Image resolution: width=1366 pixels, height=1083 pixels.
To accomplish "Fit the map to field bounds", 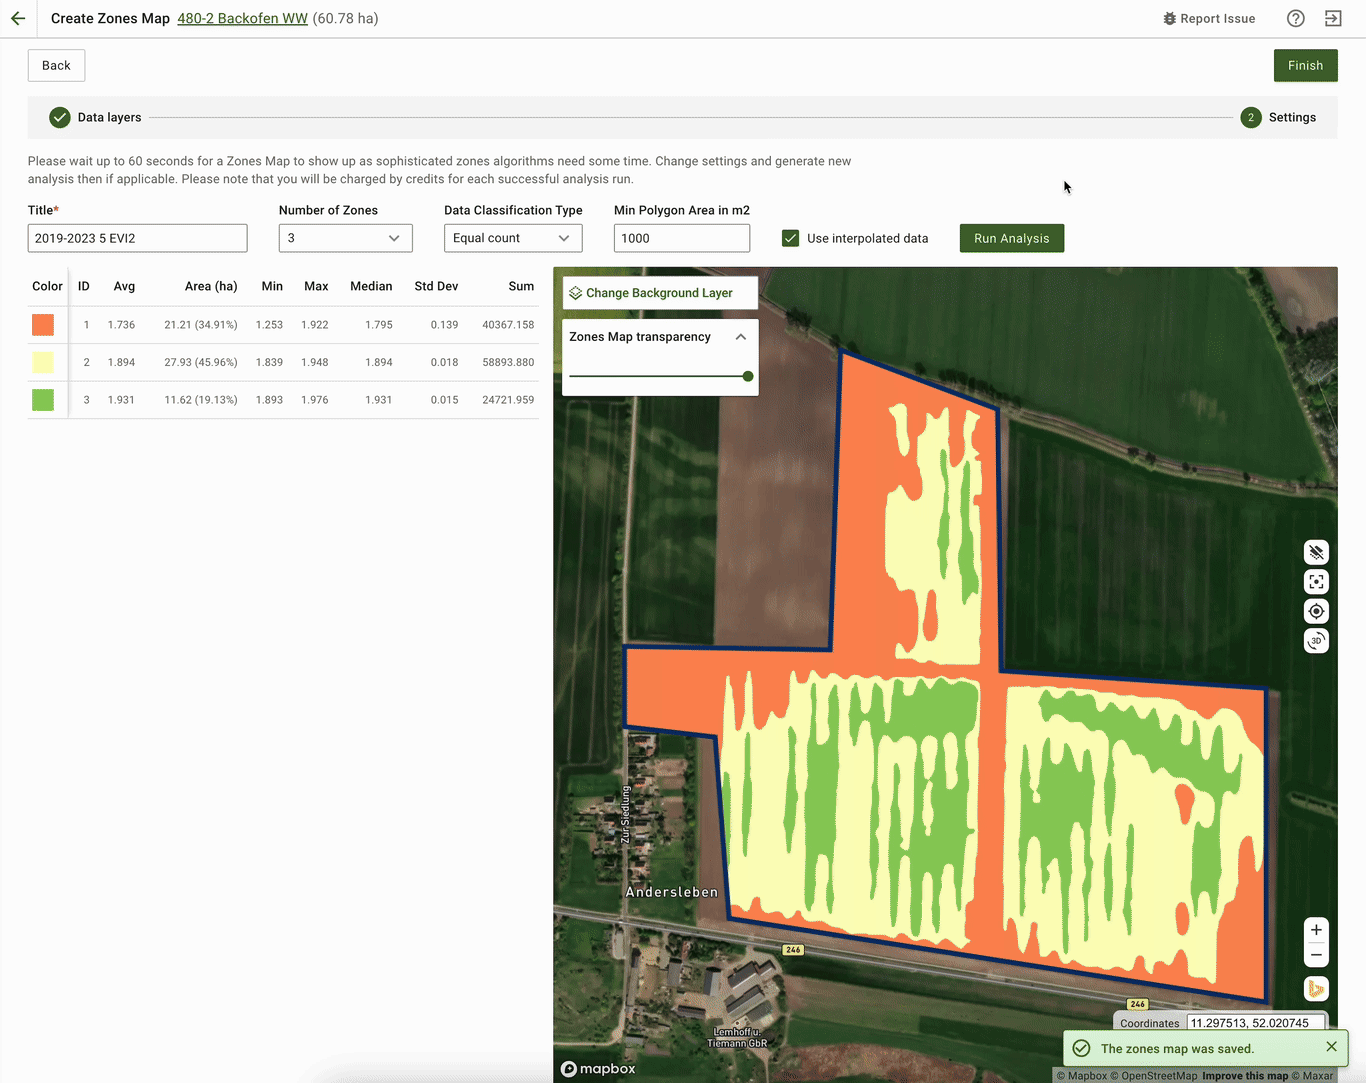I will (1316, 582).
